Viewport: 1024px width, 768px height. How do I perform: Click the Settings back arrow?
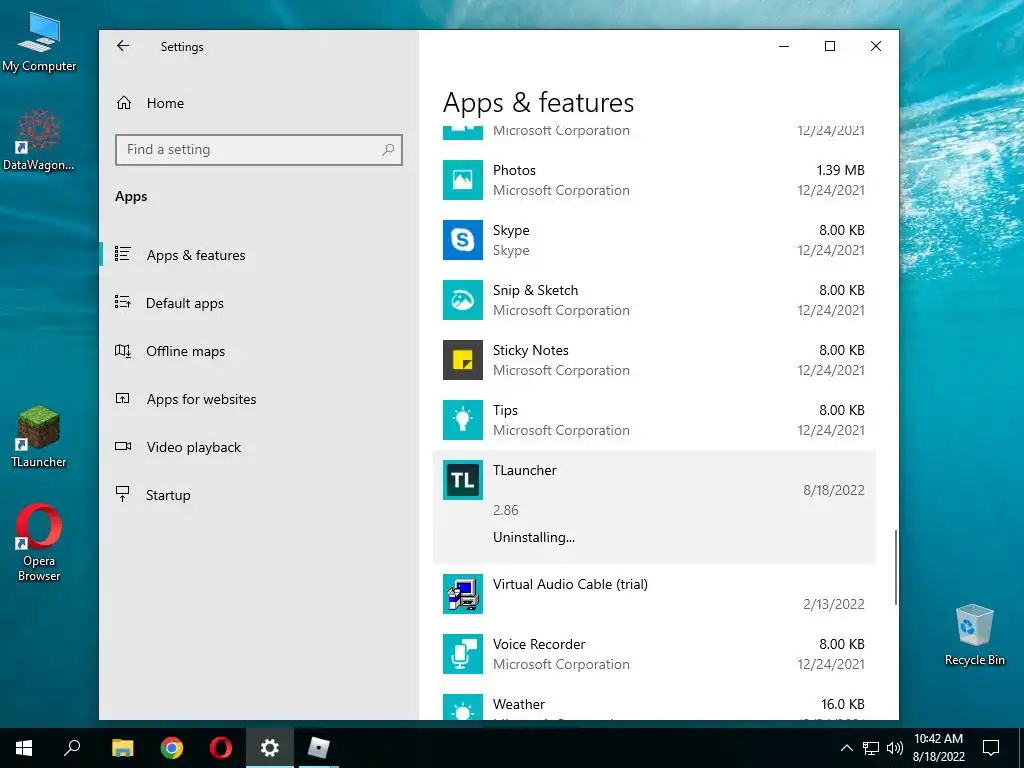123,46
